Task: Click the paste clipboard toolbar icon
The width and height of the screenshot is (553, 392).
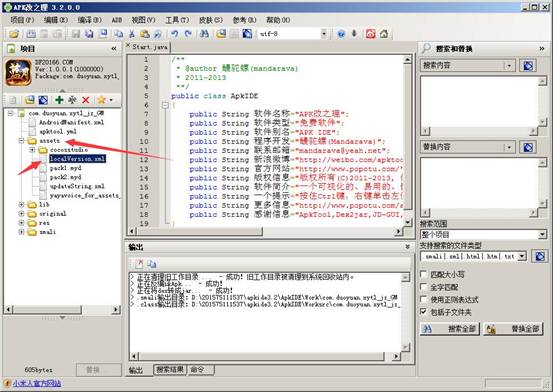Action: (x=145, y=34)
